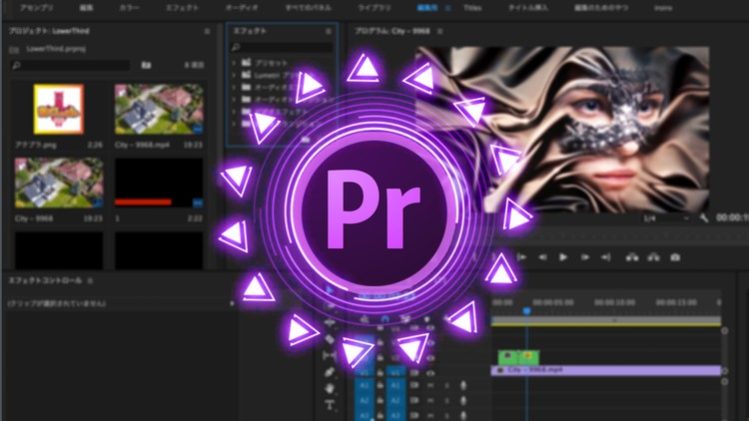Click the timeline playhead marker
Image resolution: width=749 pixels, height=421 pixels.
526,311
